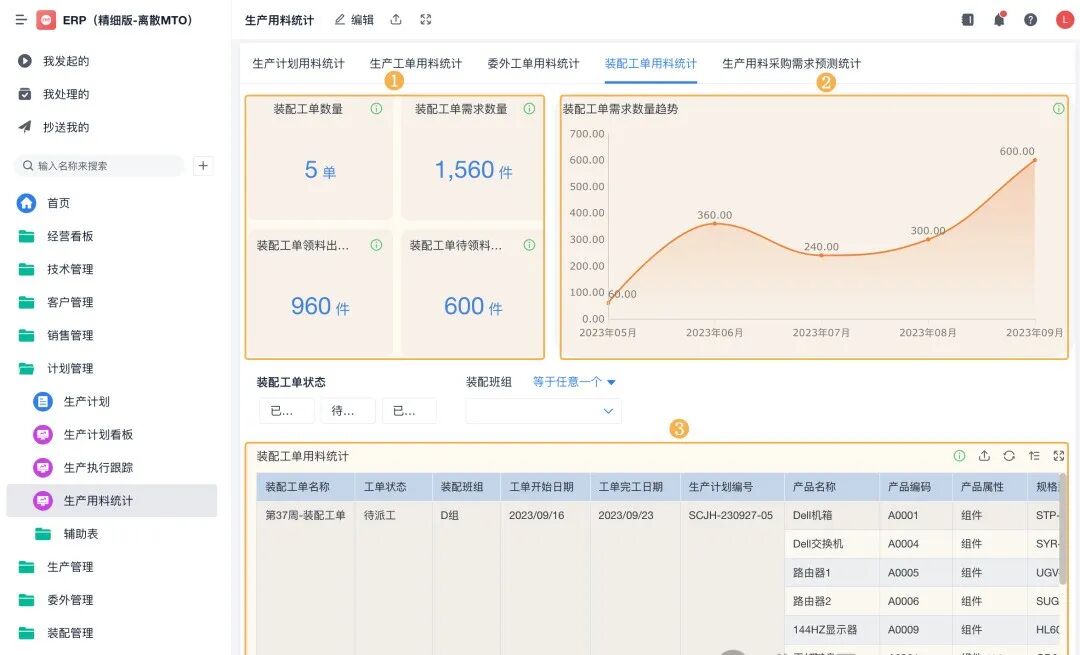Click info icon in 装配工单用料统计 table header
This screenshot has height=655, width=1080.
tap(959, 455)
